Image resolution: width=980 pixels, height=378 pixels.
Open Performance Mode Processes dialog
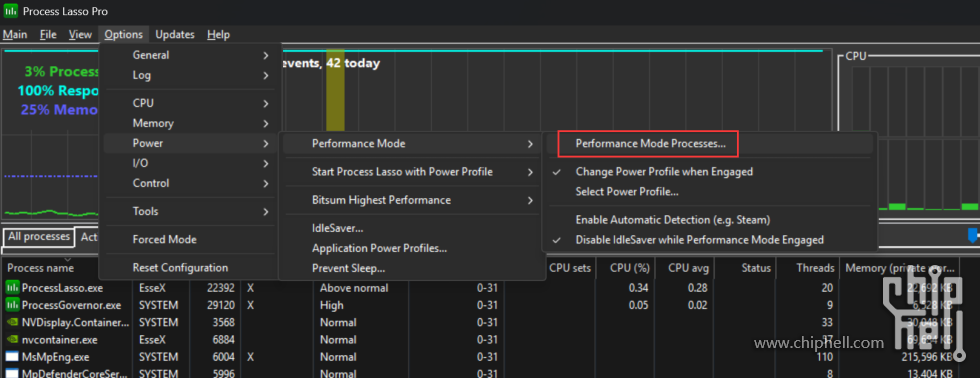pyautogui.click(x=651, y=144)
